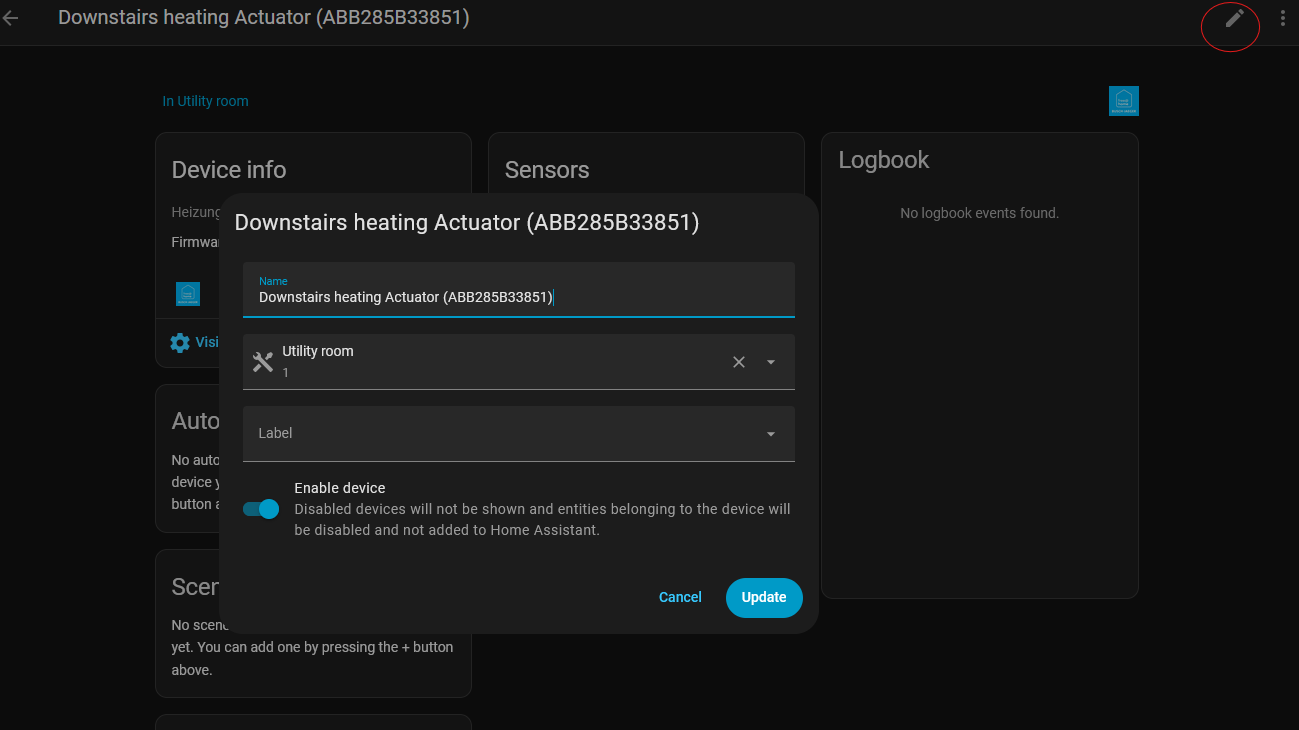Screen dimensions: 1299x730
Task: Click the dialog title text
Action: [x=466, y=222]
